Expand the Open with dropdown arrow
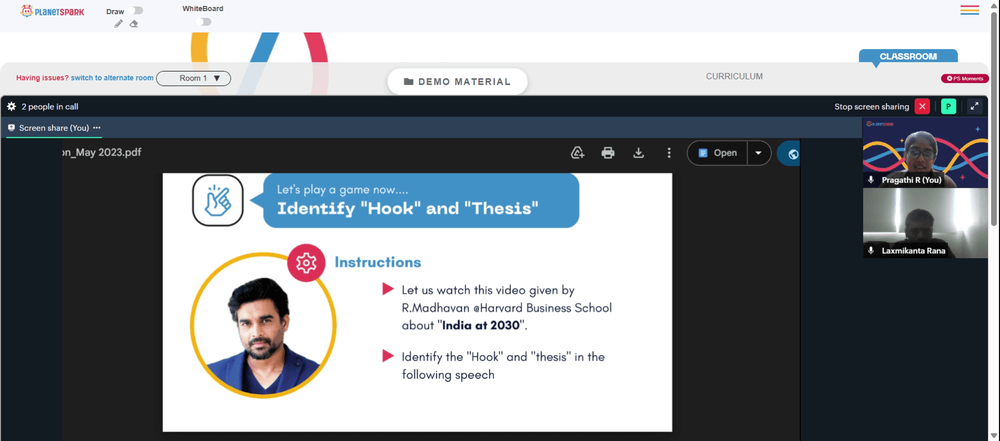The height and width of the screenshot is (441, 1000). pos(759,153)
